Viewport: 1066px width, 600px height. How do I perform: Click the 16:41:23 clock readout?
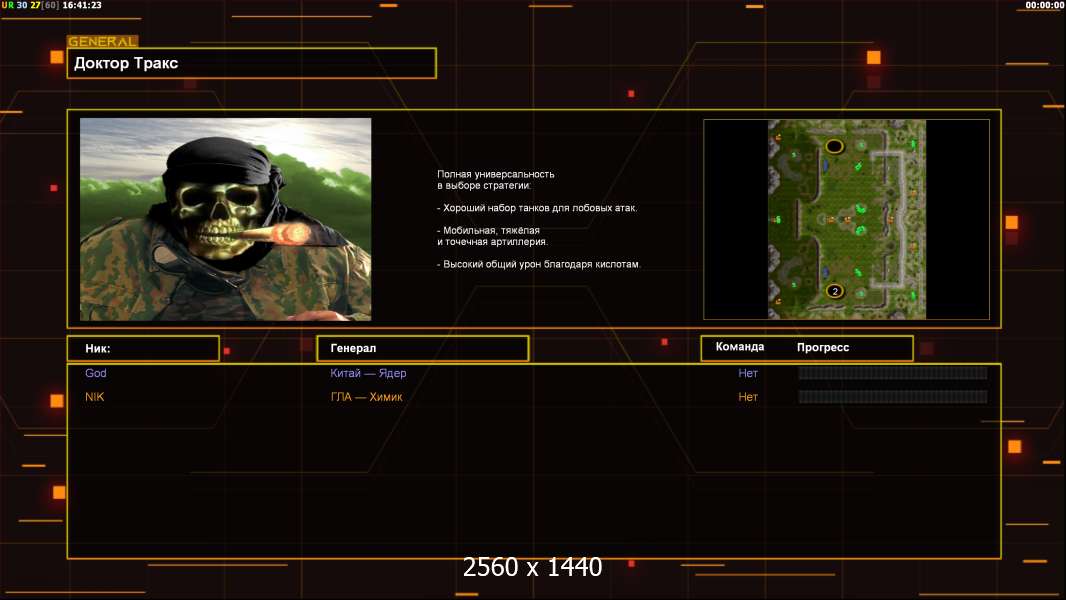pos(82,5)
